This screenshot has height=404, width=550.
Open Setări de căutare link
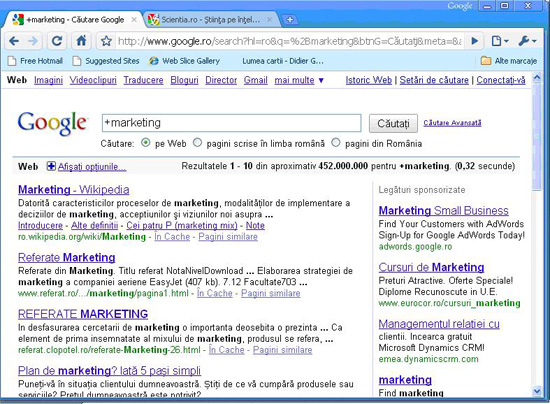pyautogui.click(x=434, y=80)
